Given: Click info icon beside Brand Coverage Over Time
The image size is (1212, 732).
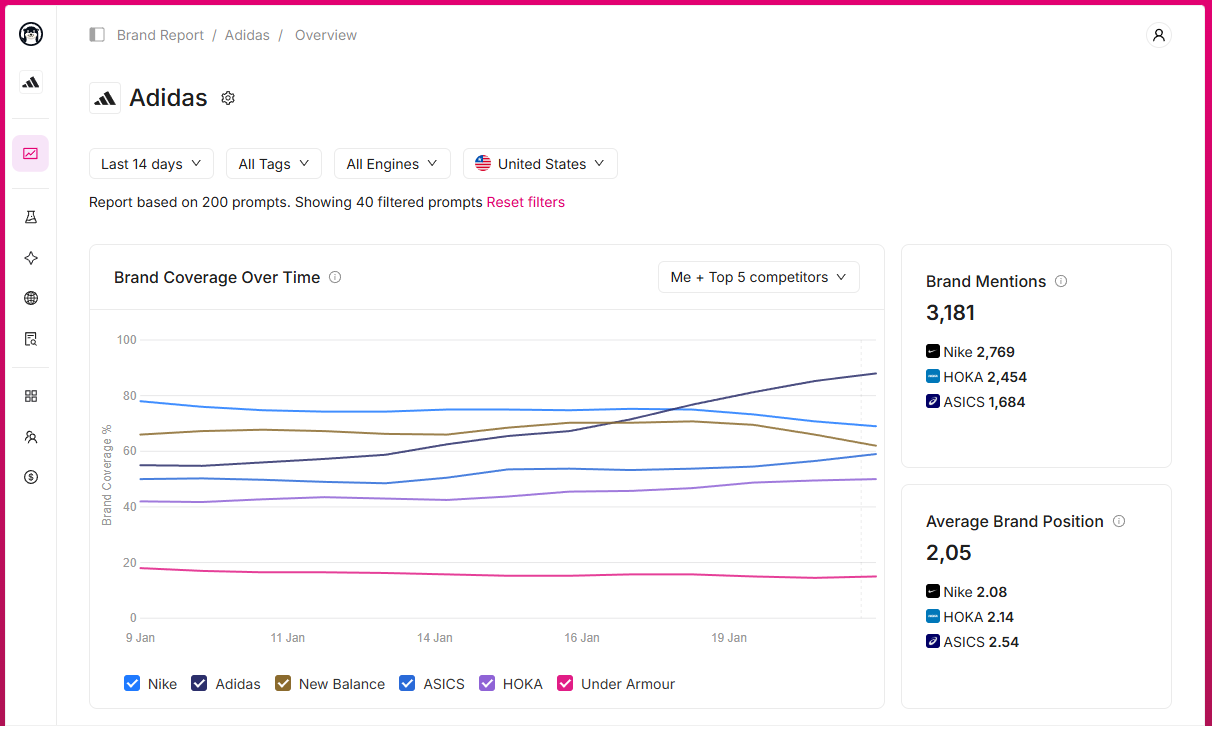Looking at the screenshot, I should pos(335,277).
